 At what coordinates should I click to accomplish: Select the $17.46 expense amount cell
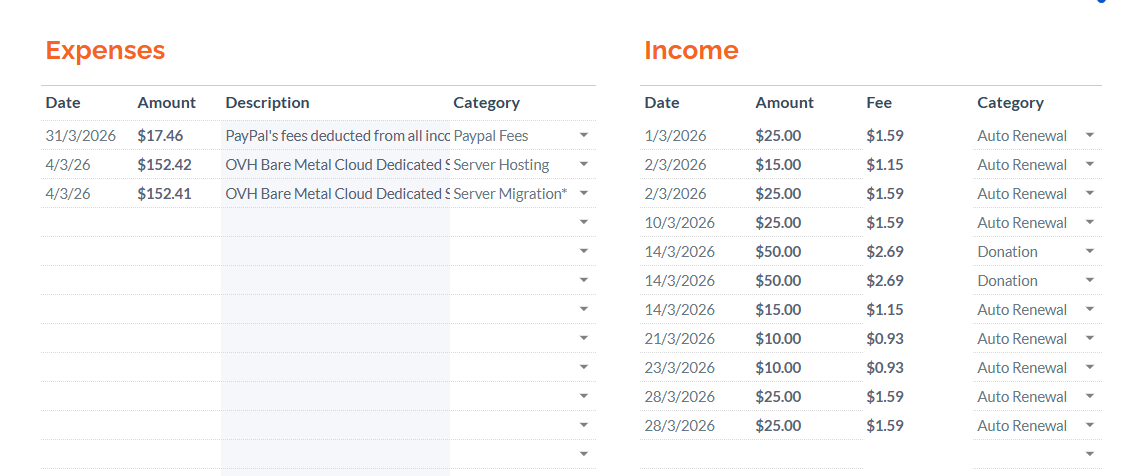pos(160,135)
